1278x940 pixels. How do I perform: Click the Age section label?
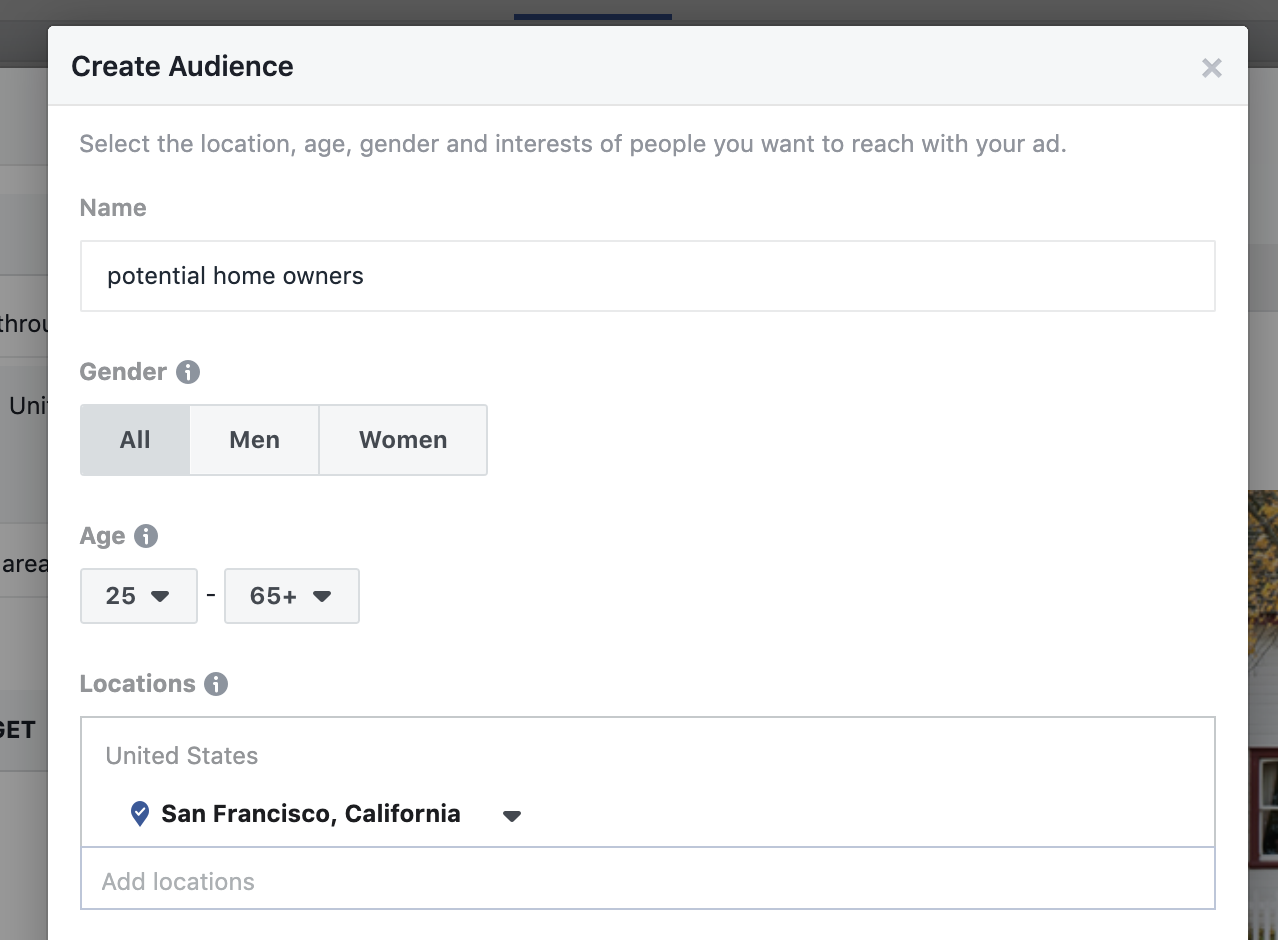click(x=102, y=536)
